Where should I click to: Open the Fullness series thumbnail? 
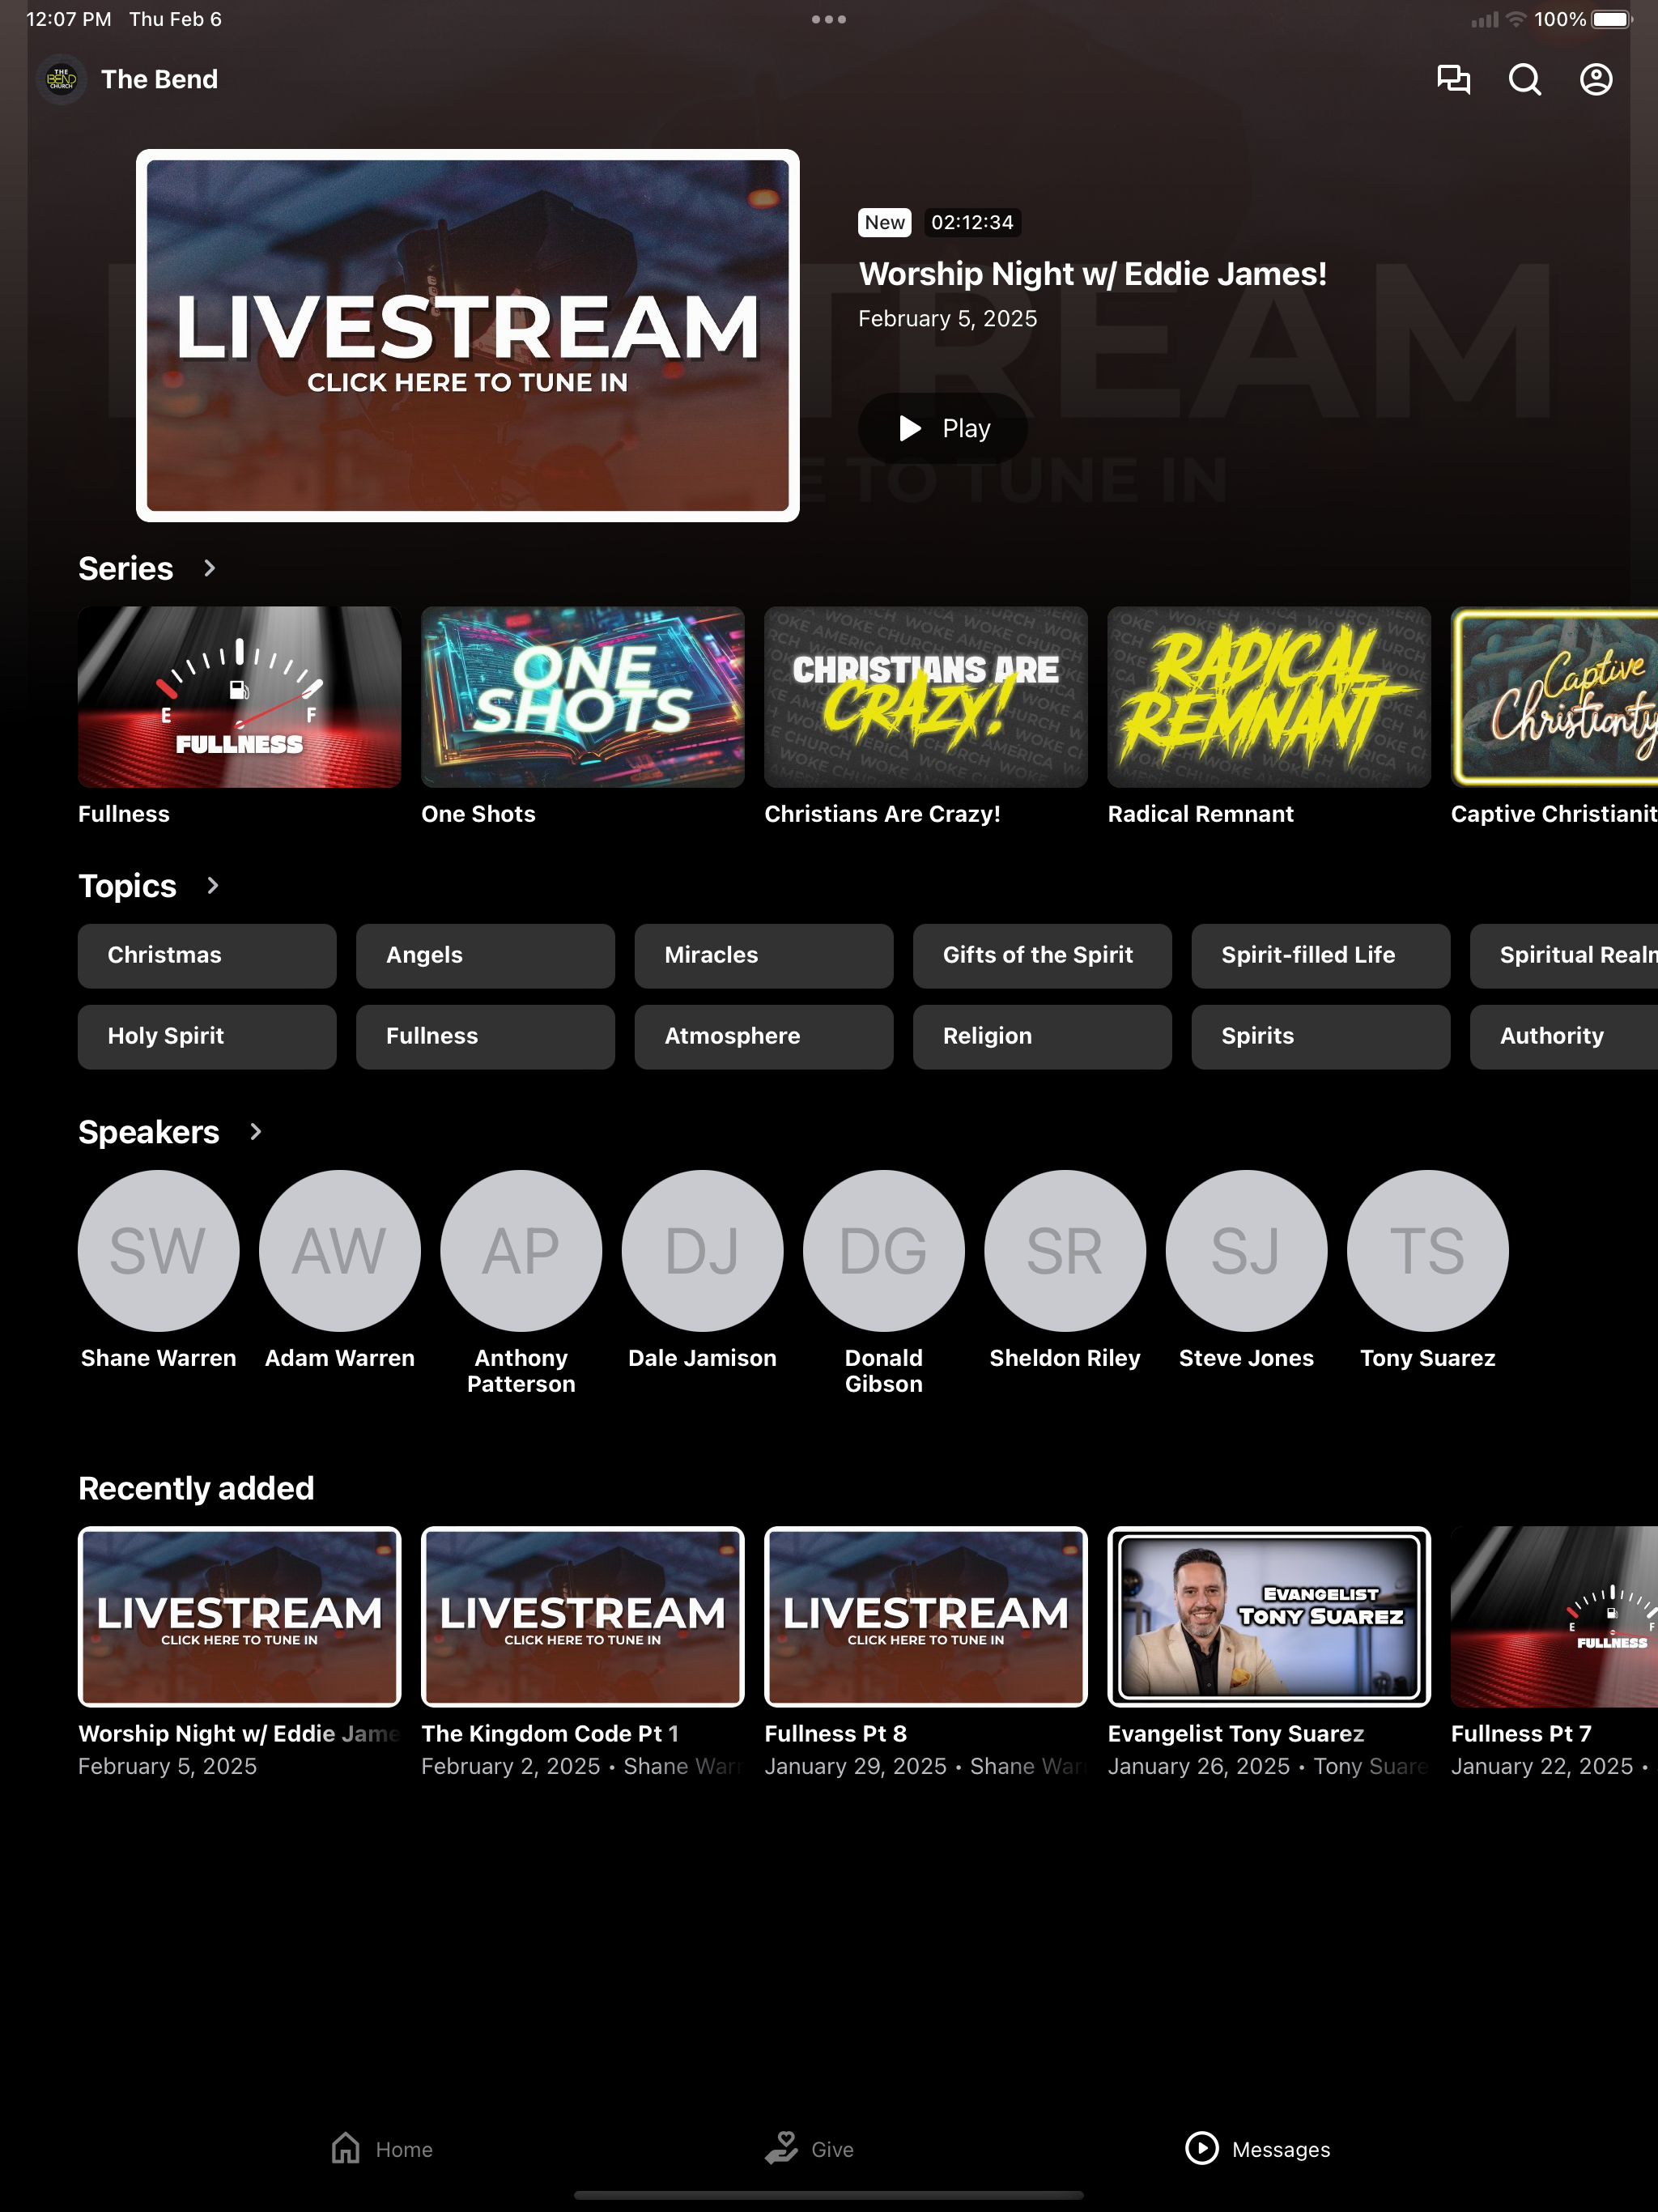click(240, 697)
